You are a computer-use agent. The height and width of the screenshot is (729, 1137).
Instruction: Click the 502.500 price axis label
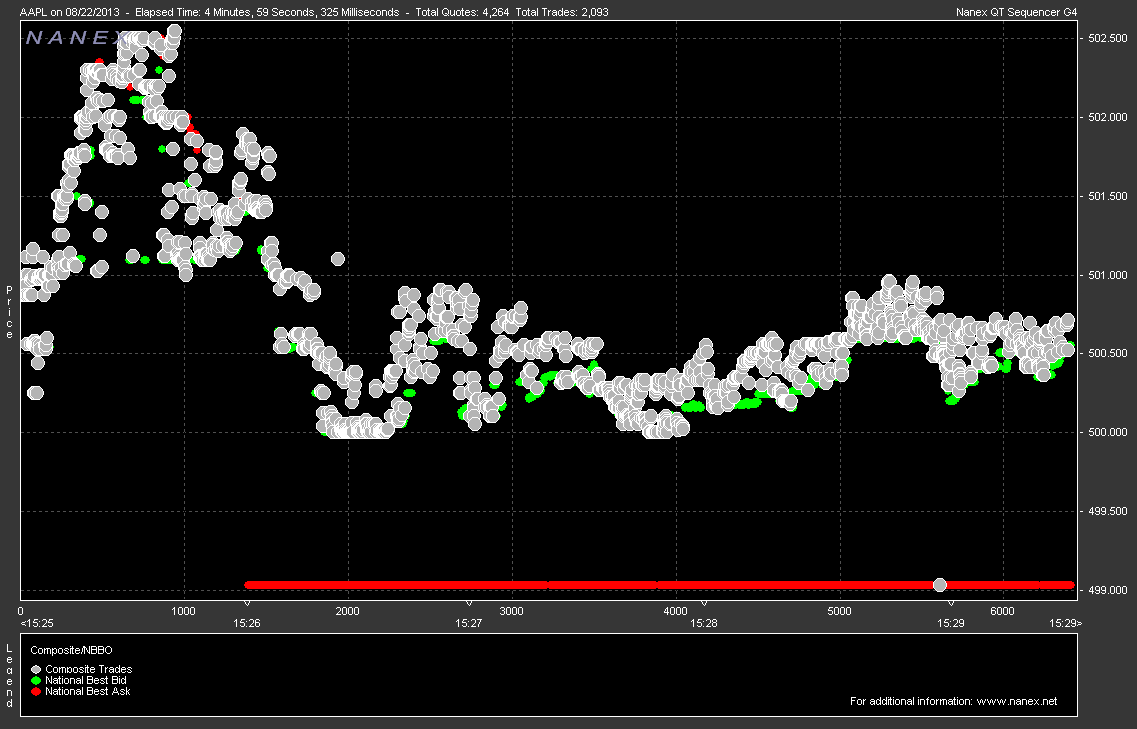1106,38
